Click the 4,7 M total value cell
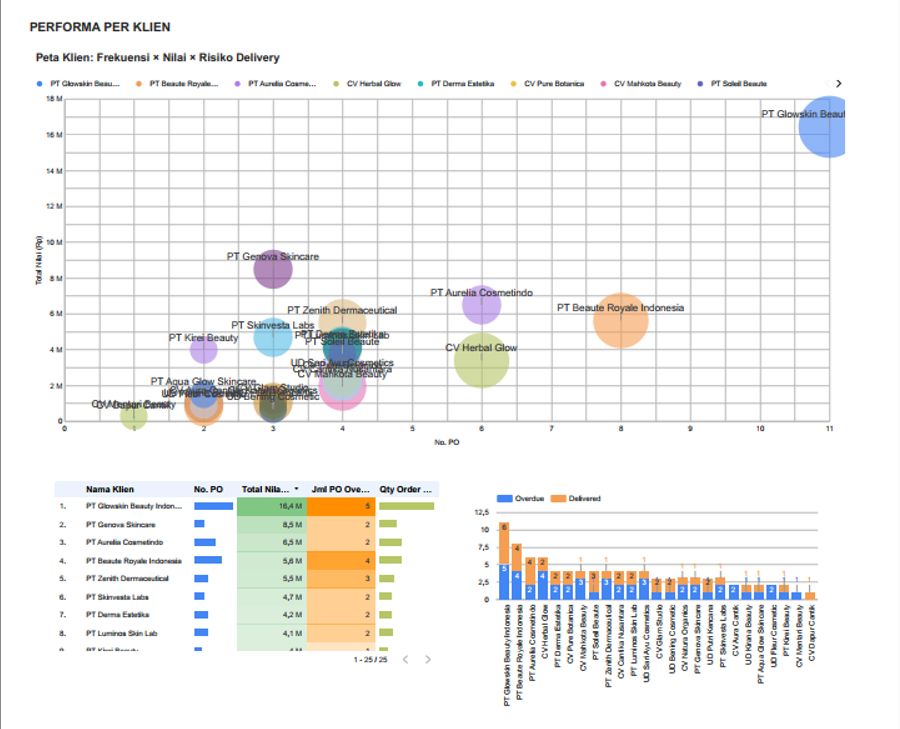The height and width of the screenshot is (729, 900). 271,596
